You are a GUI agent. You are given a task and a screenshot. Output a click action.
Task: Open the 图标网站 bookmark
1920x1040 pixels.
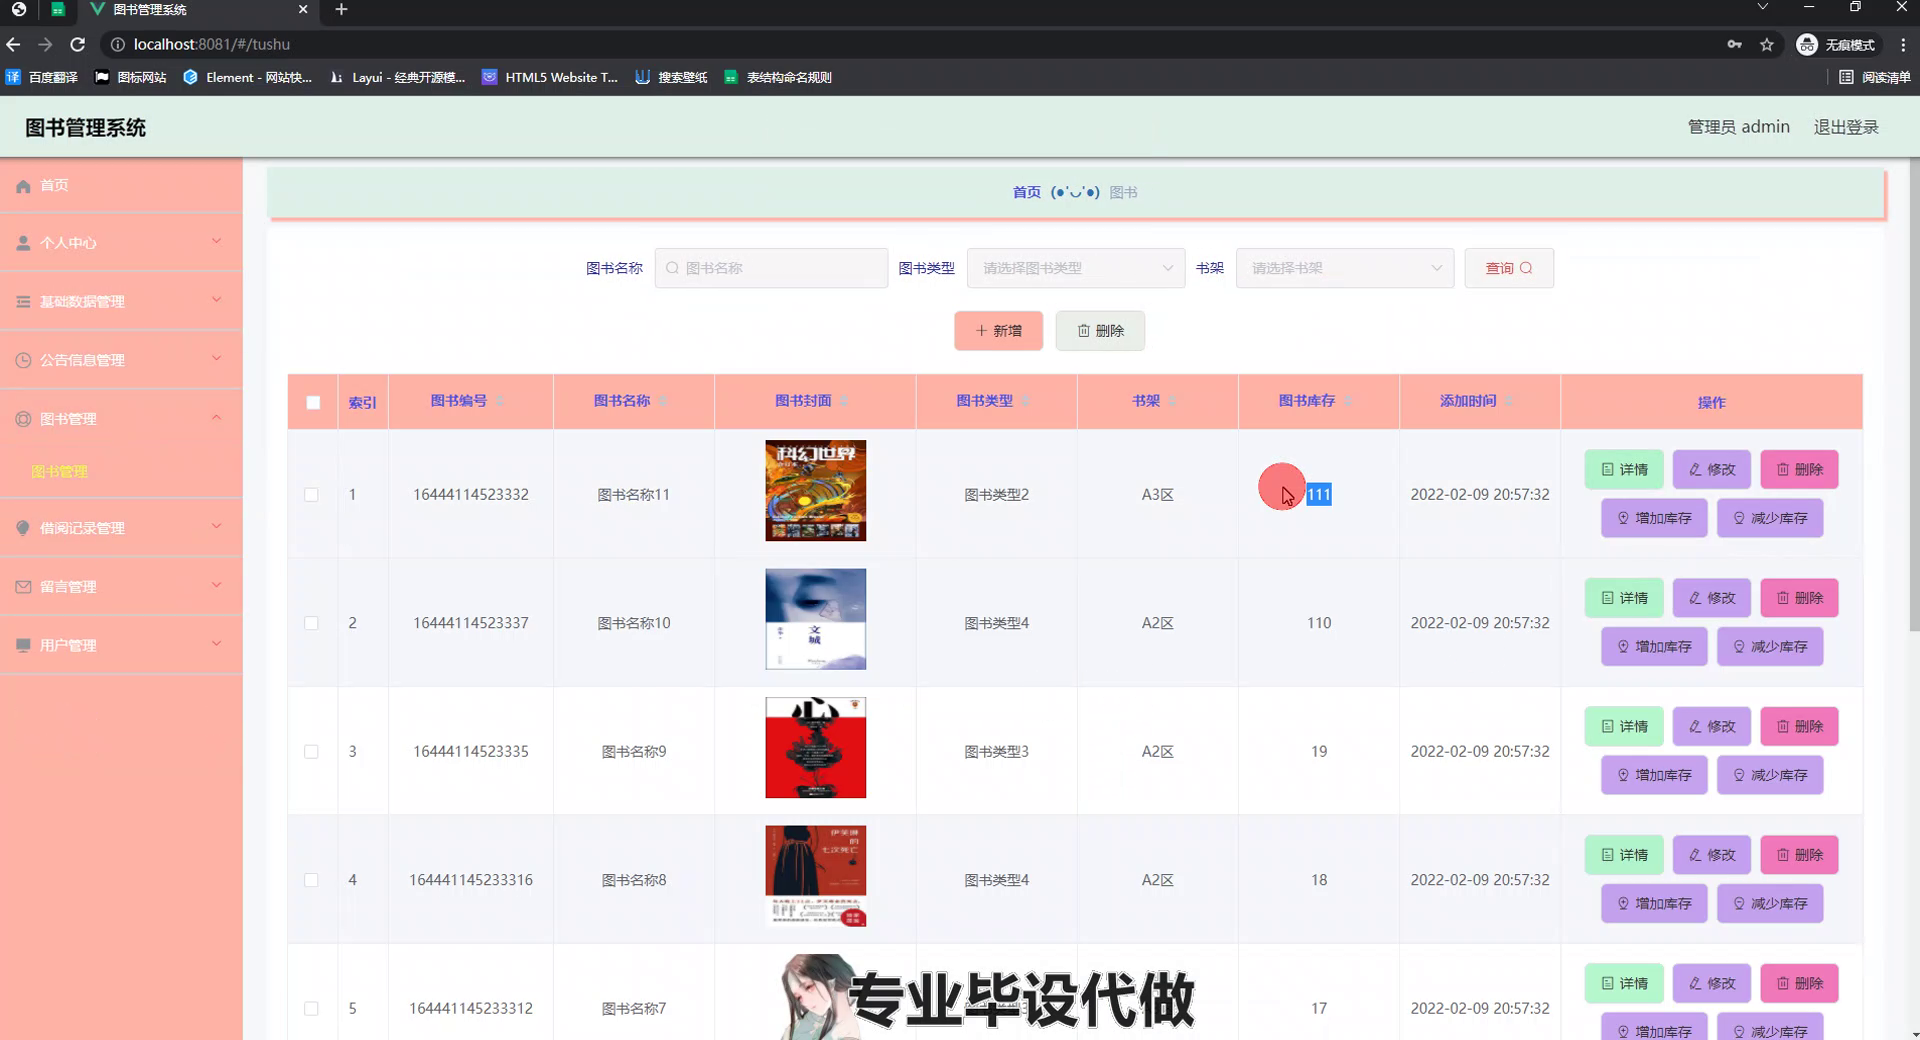[x=130, y=77]
